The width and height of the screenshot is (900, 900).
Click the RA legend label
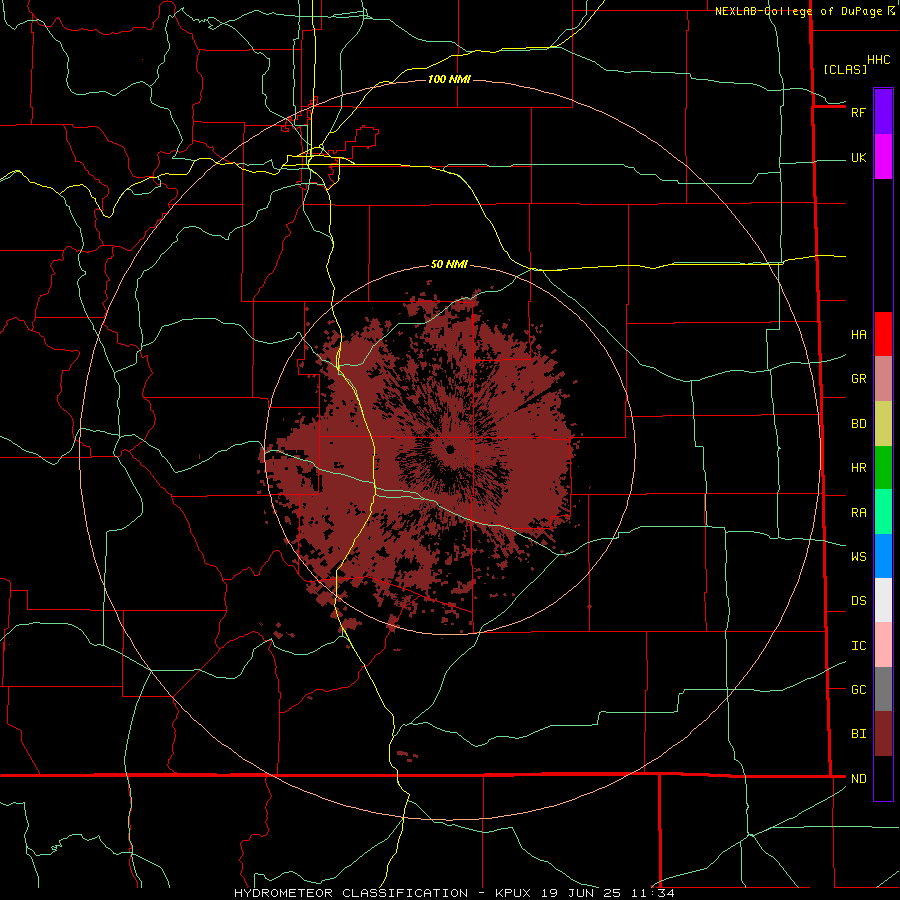pos(859,513)
